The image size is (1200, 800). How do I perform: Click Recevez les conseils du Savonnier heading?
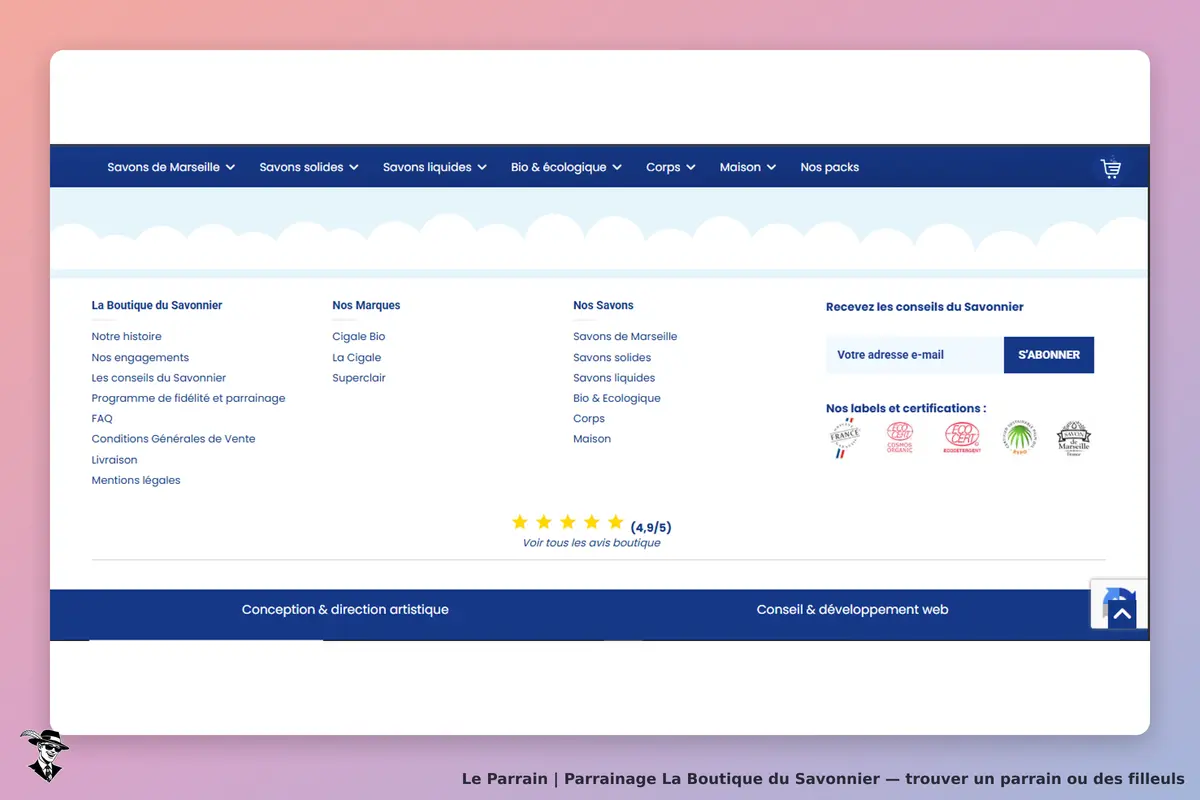[x=925, y=307]
